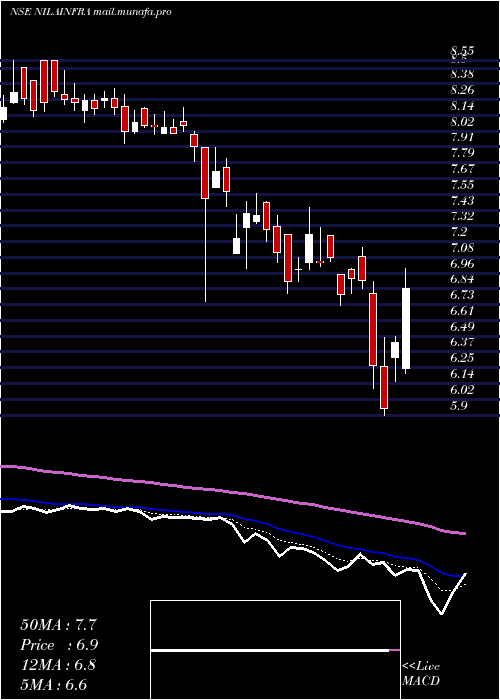
Task: Click the pink 50MA line
Action: 232,492
